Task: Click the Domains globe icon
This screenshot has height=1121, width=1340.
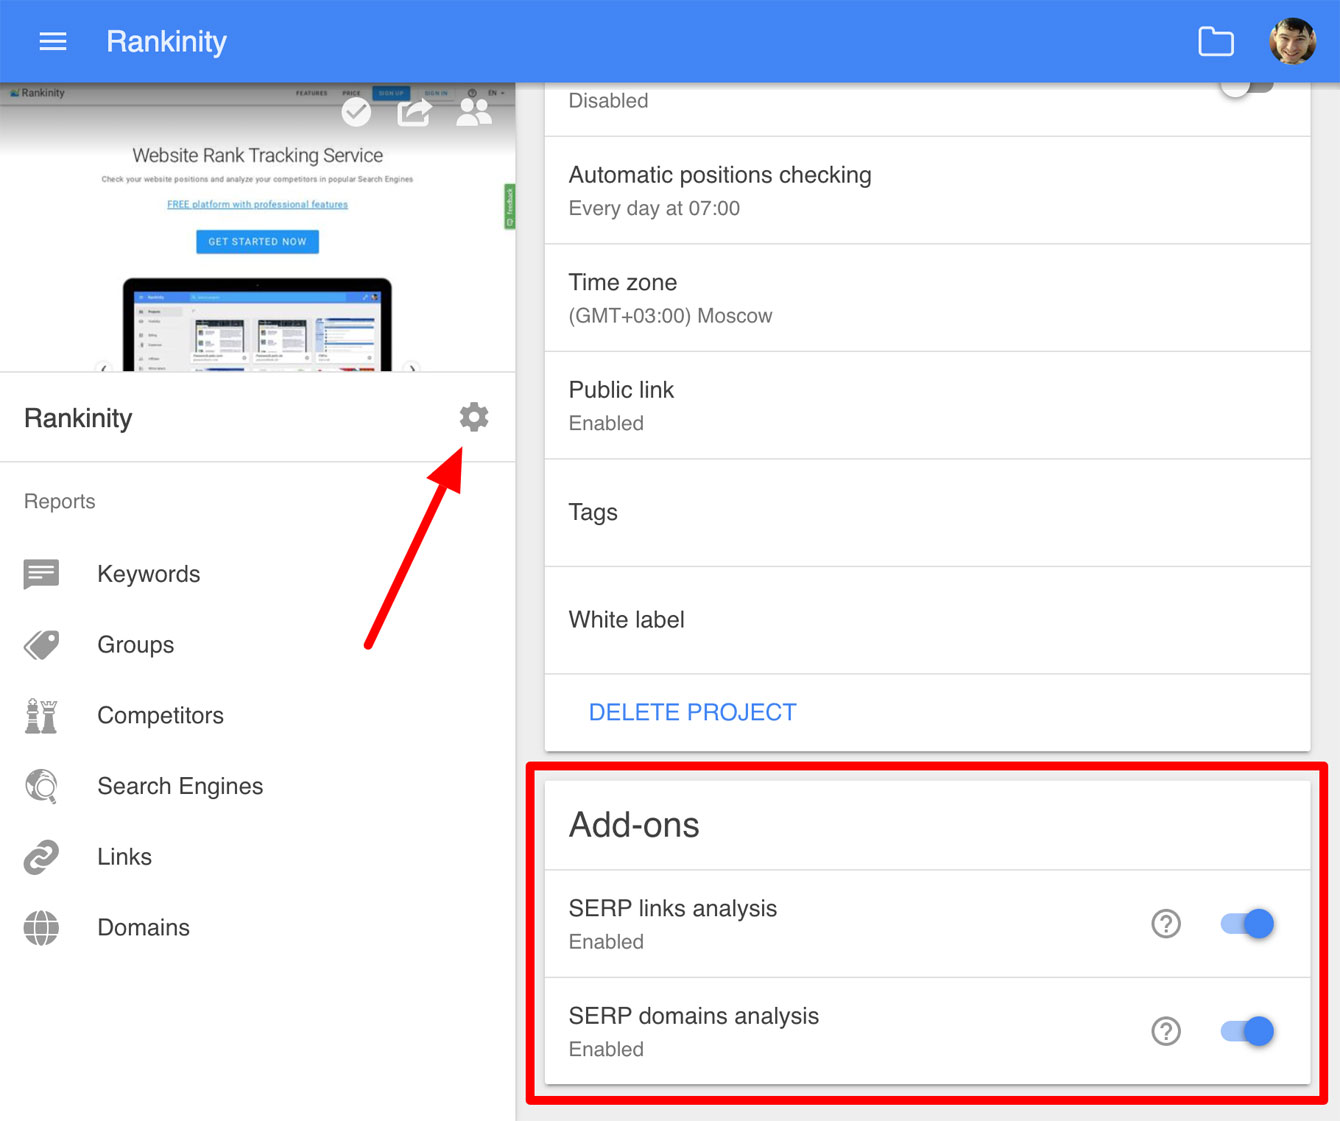Action: tap(41, 928)
